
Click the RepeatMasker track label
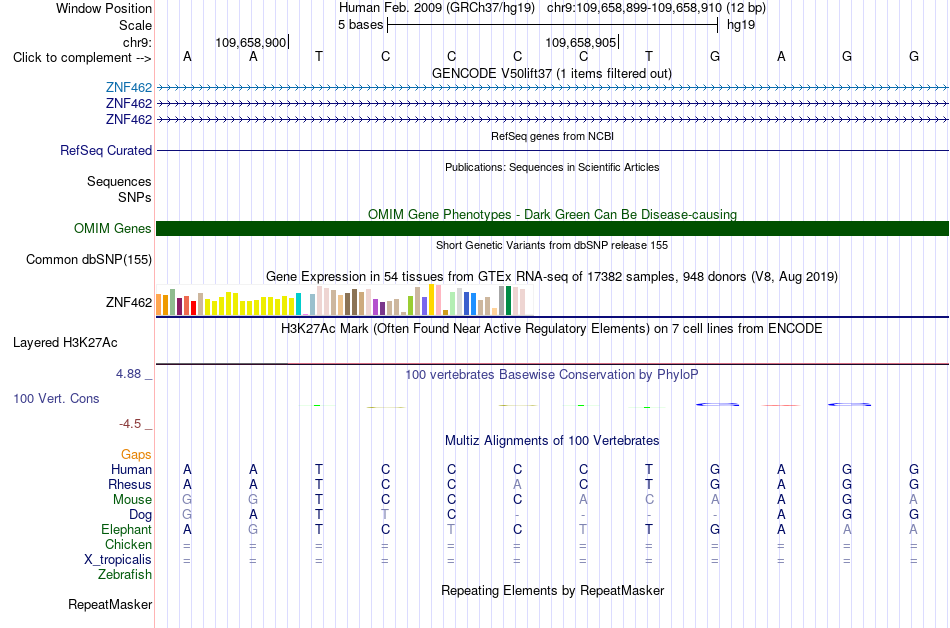110,604
